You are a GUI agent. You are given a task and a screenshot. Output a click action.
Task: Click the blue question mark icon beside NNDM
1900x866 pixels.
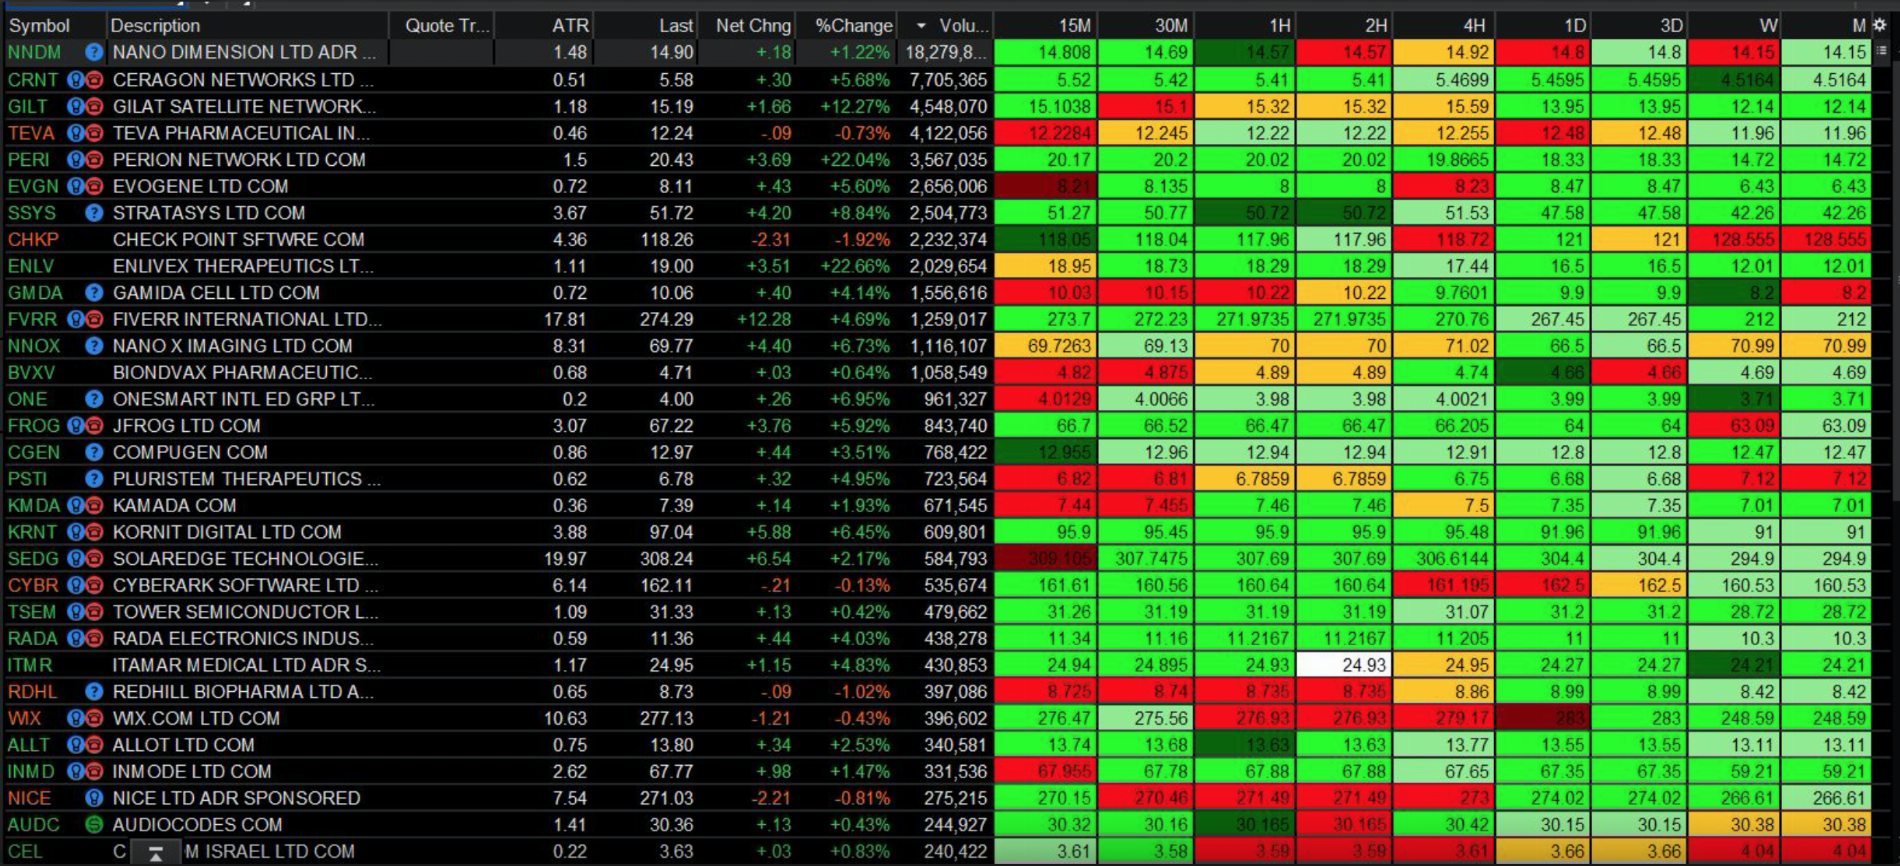[x=94, y=52]
